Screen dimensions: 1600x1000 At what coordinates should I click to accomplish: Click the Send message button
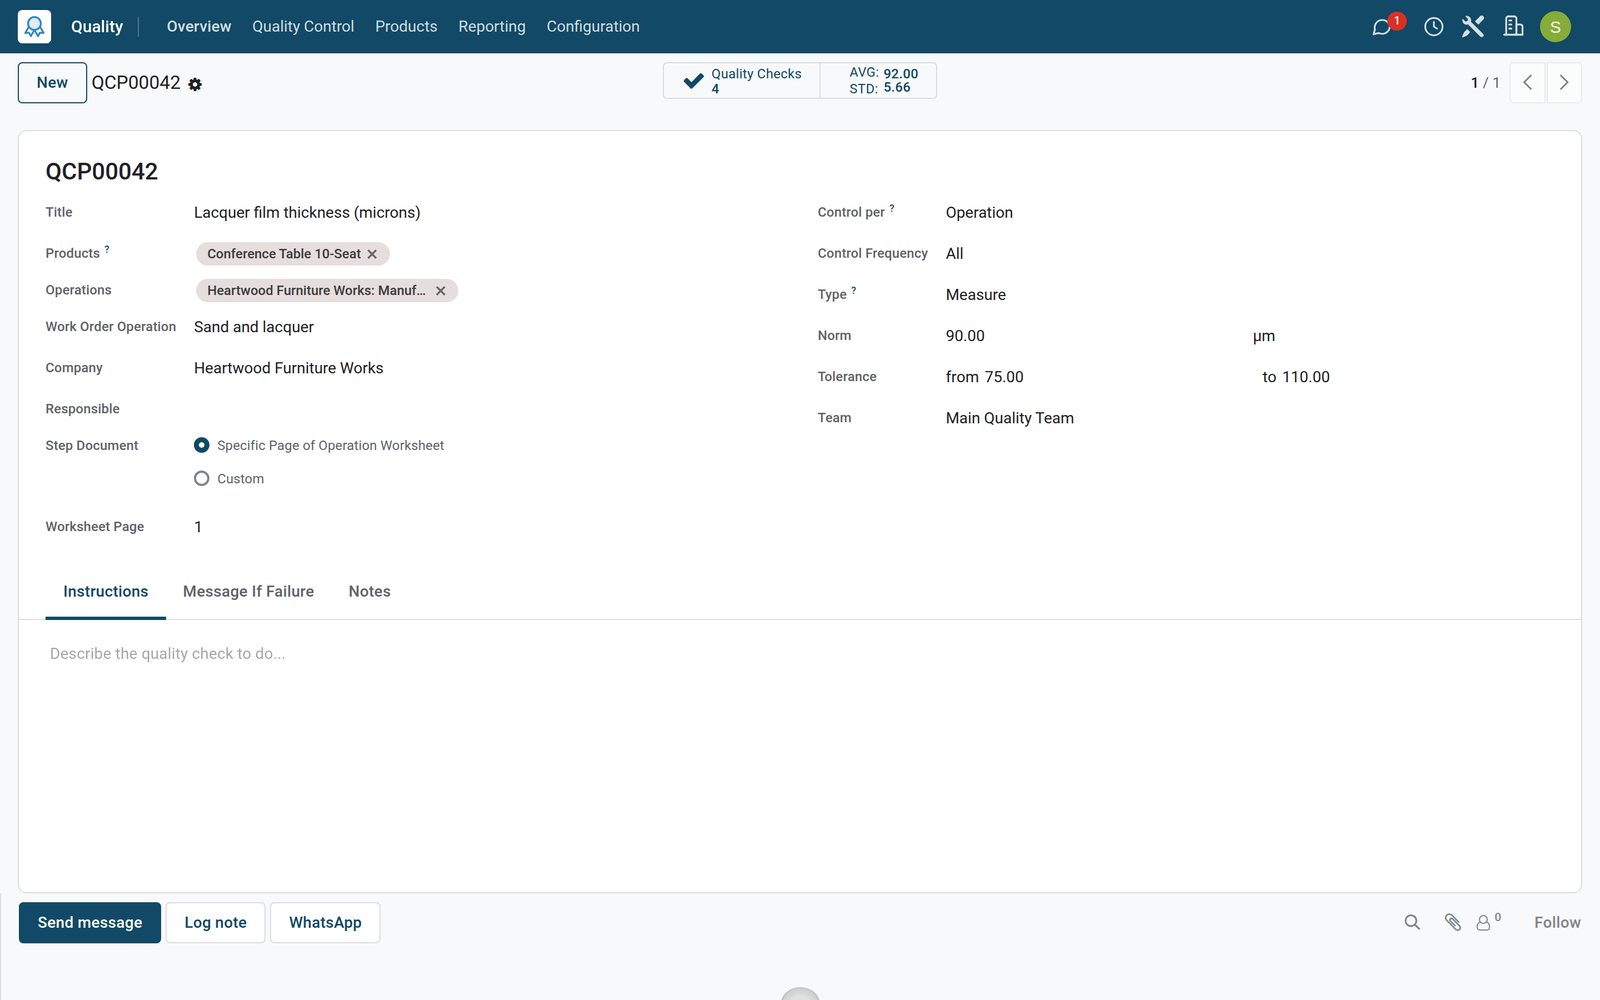[x=90, y=923]
